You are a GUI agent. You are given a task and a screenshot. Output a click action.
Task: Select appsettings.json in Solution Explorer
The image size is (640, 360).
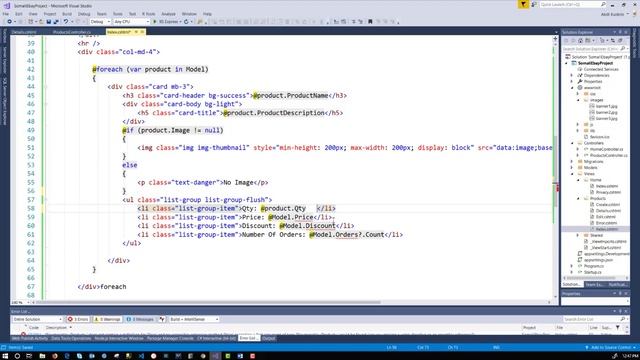pos(598,260)
